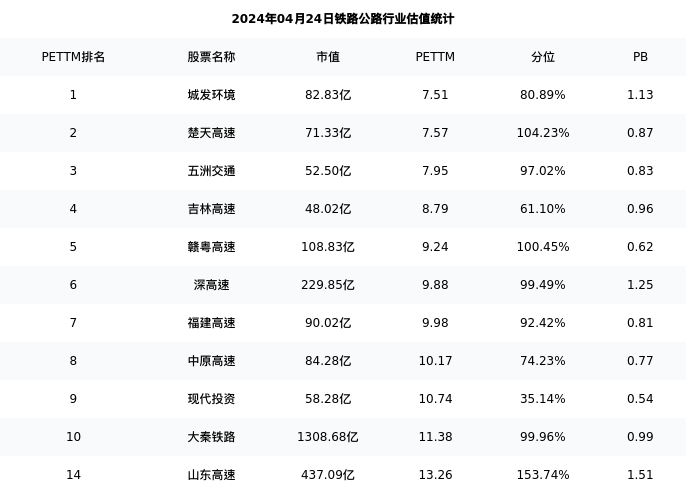Click the 1308.68亿 market value cell

click(328, 437)
